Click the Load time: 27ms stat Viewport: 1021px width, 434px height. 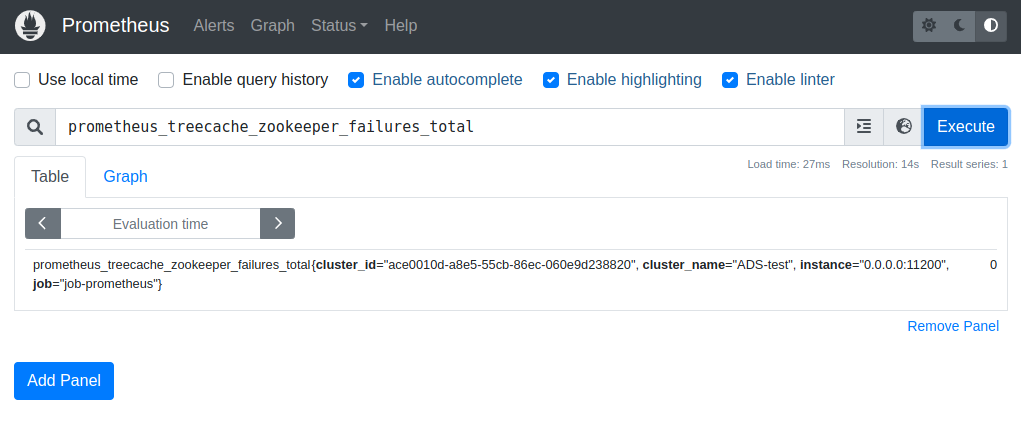coord(789,165)
